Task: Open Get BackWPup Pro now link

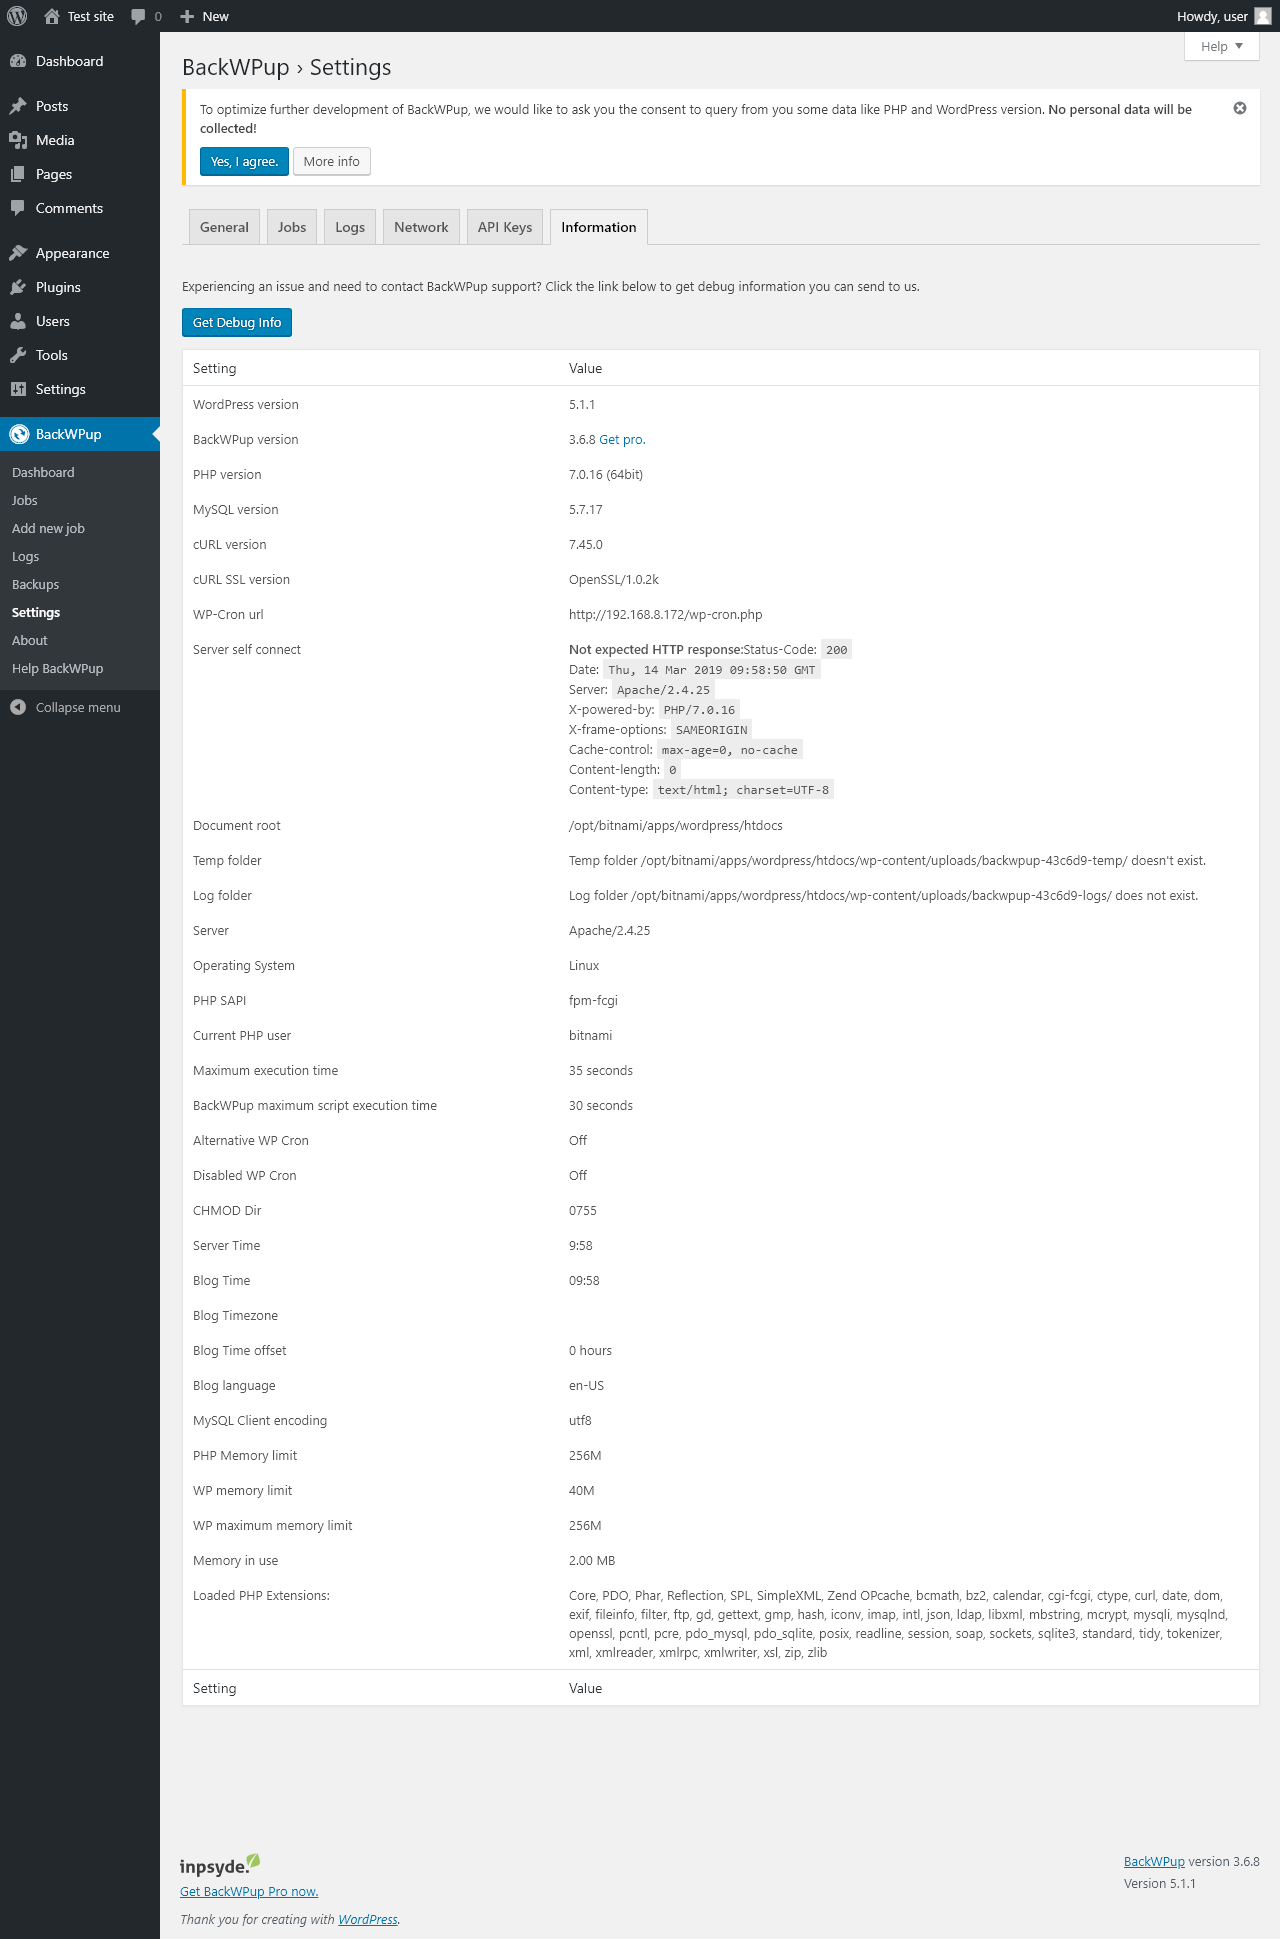Action: tap(249, 1891)
